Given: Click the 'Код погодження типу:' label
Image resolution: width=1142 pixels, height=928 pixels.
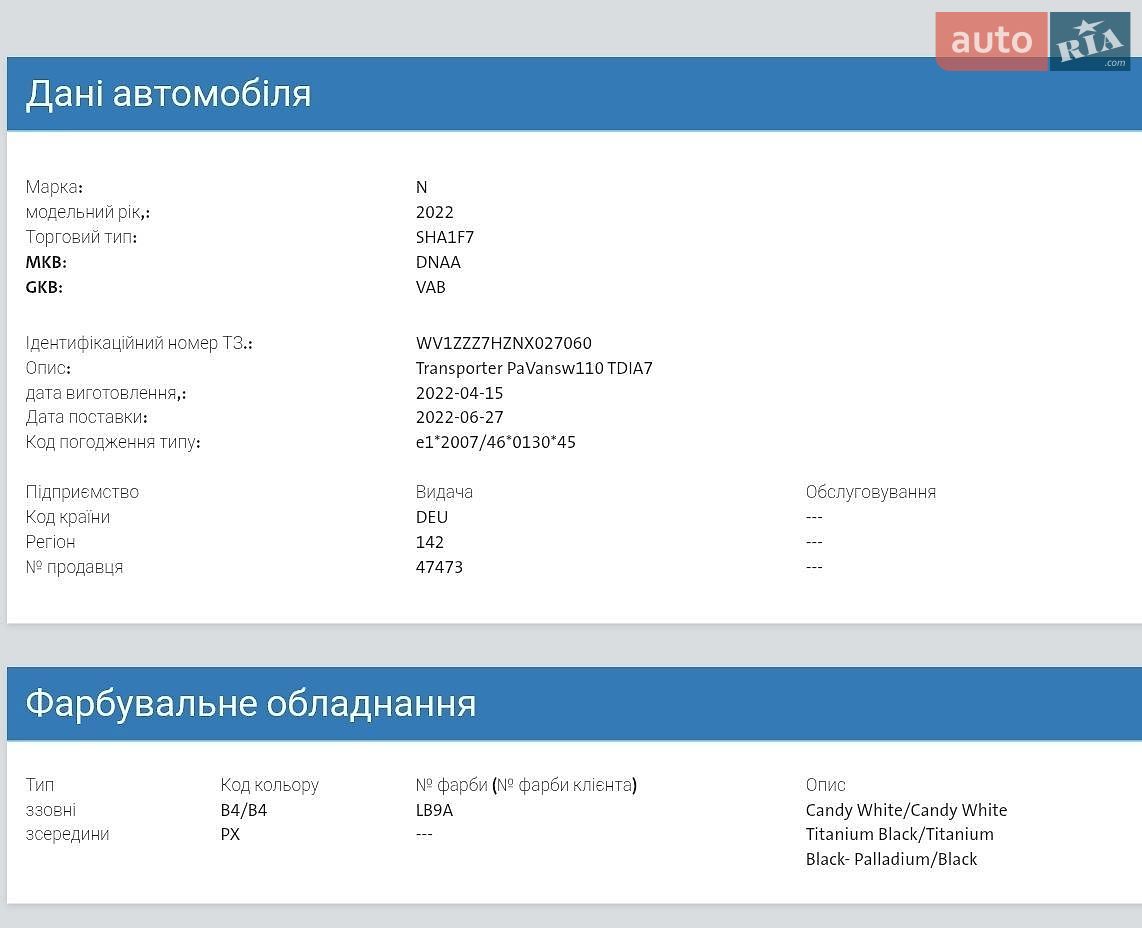Looking at the screenshot, I should pos(113,442).
